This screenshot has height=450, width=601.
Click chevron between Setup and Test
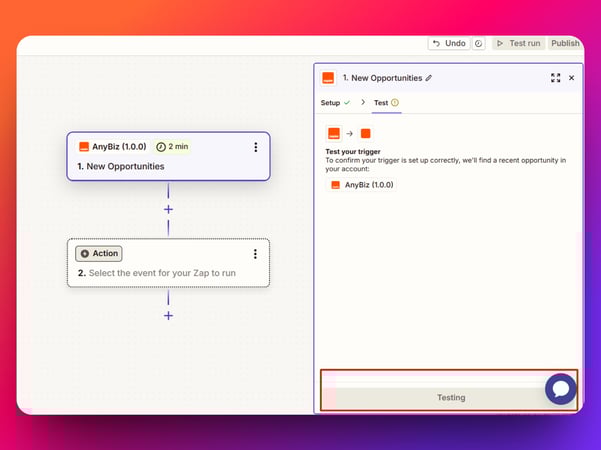tap(363, 102)
